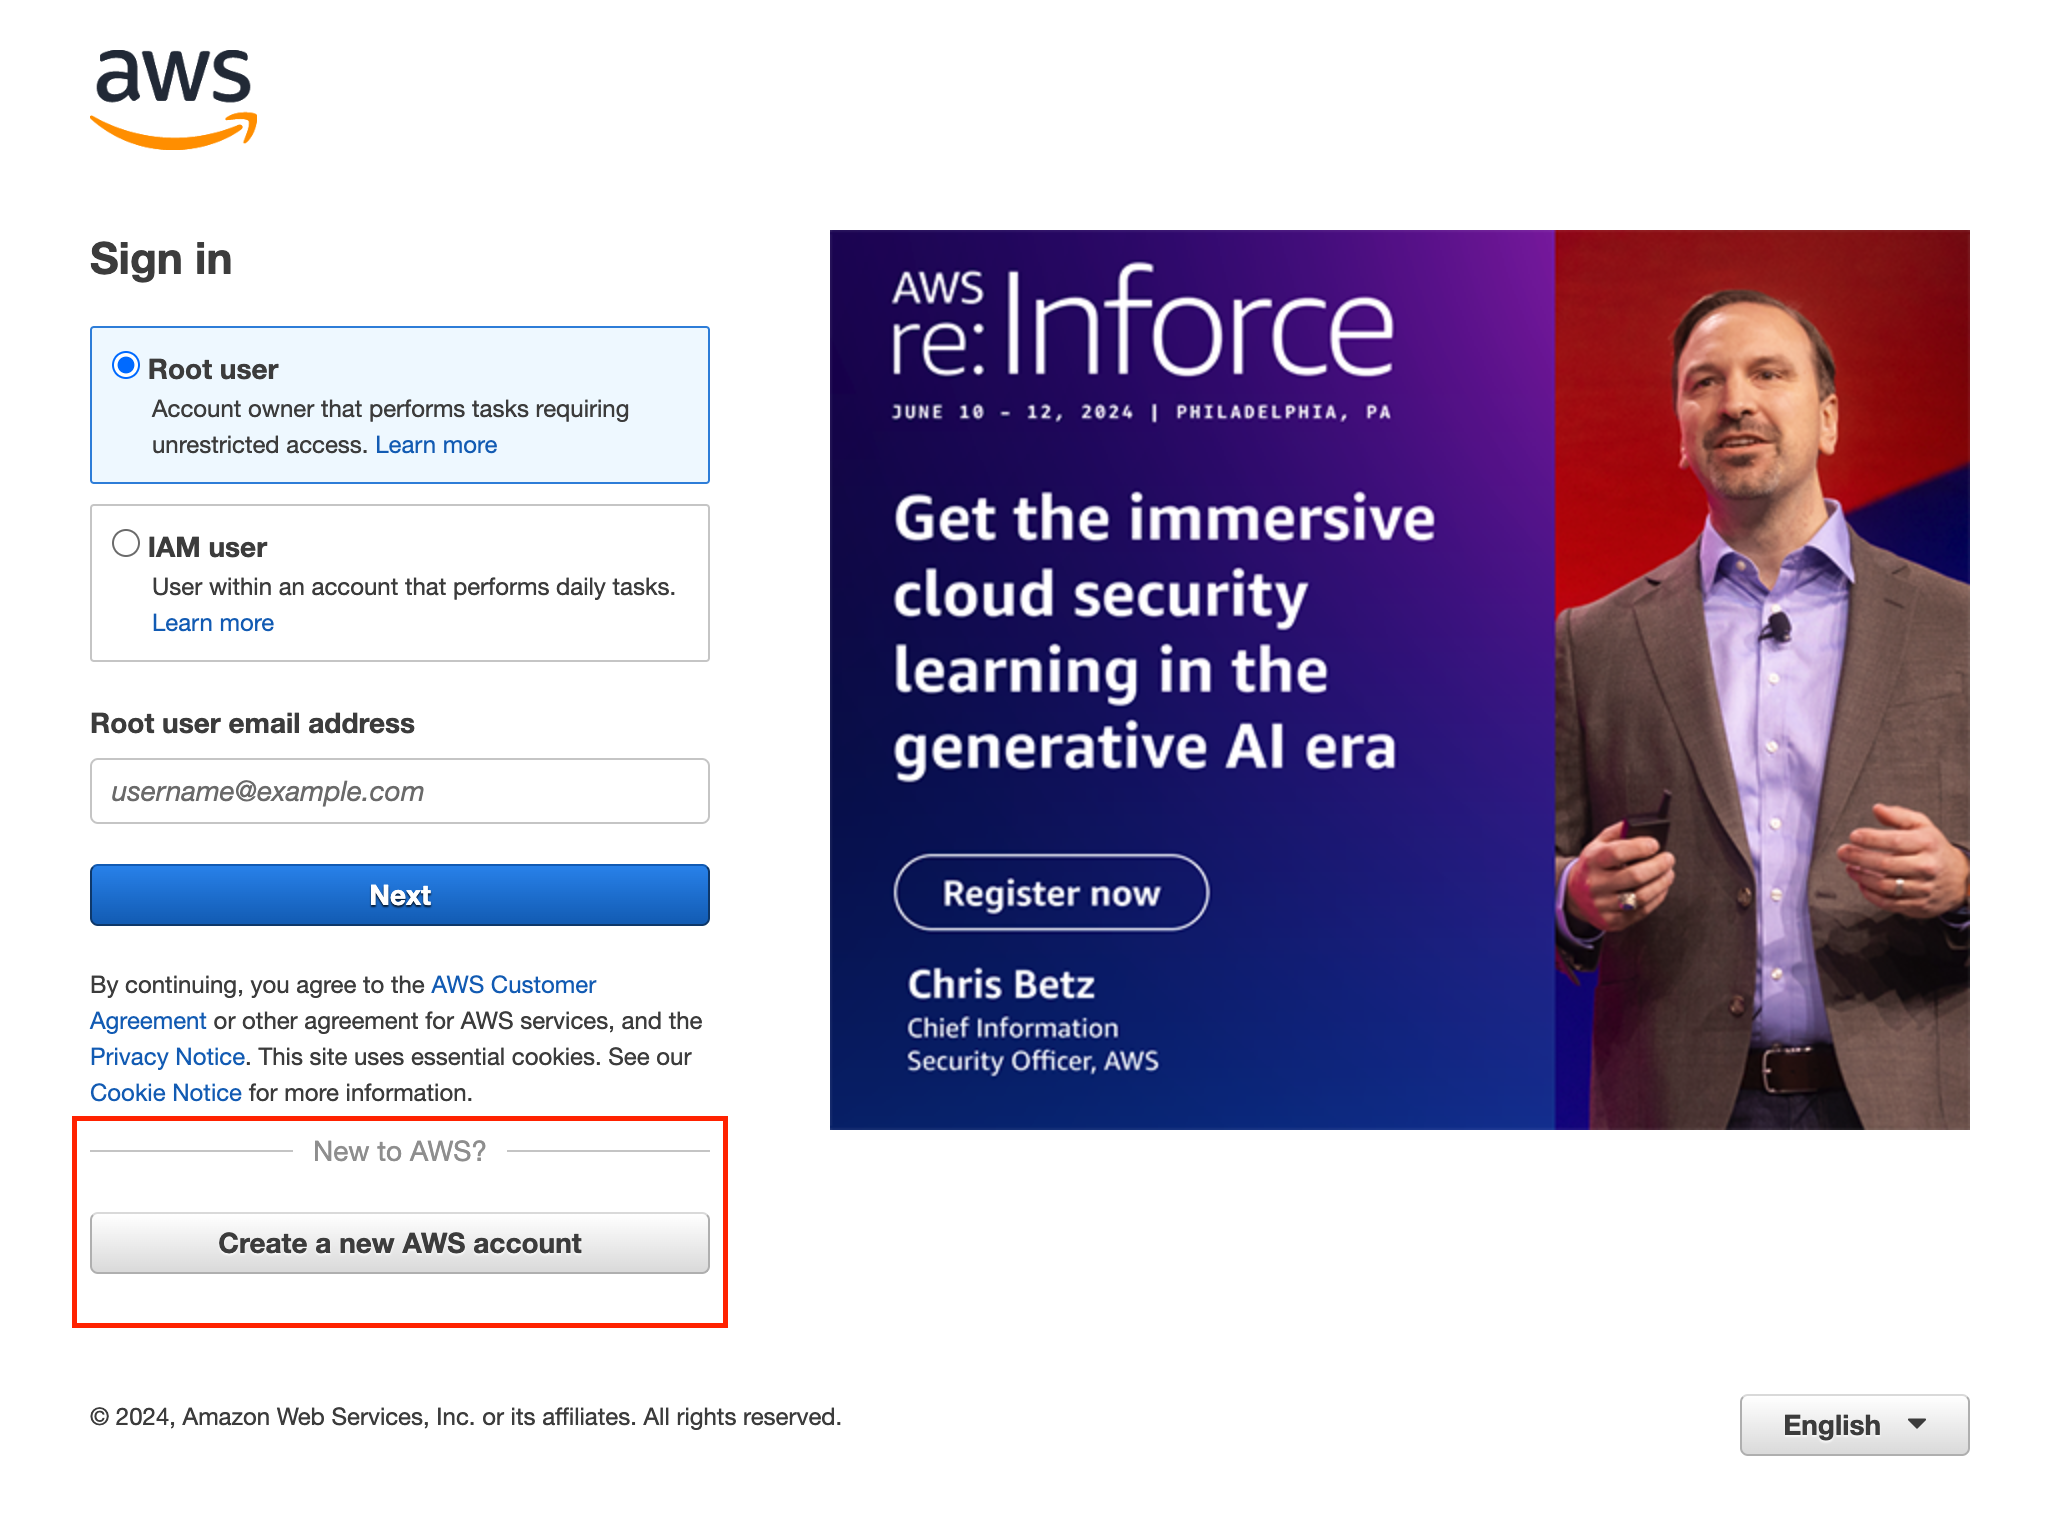
Task: Open Learn more link under Root user
Action: [435, 445]
